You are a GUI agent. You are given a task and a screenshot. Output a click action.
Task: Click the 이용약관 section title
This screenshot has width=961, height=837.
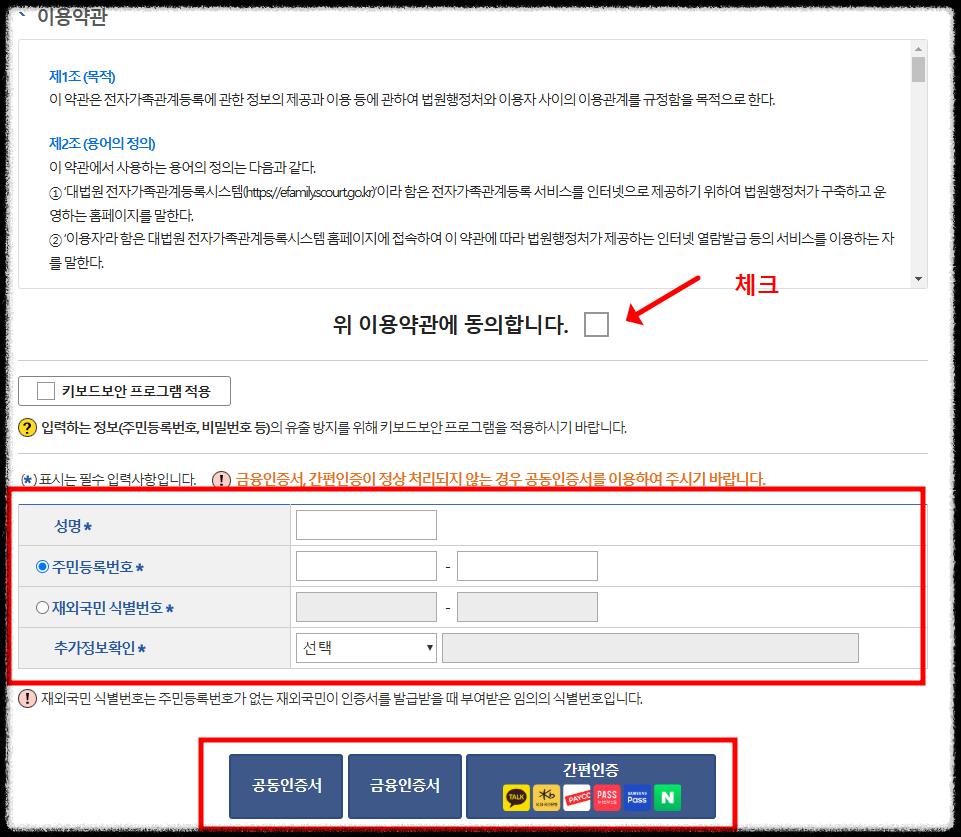72,17
